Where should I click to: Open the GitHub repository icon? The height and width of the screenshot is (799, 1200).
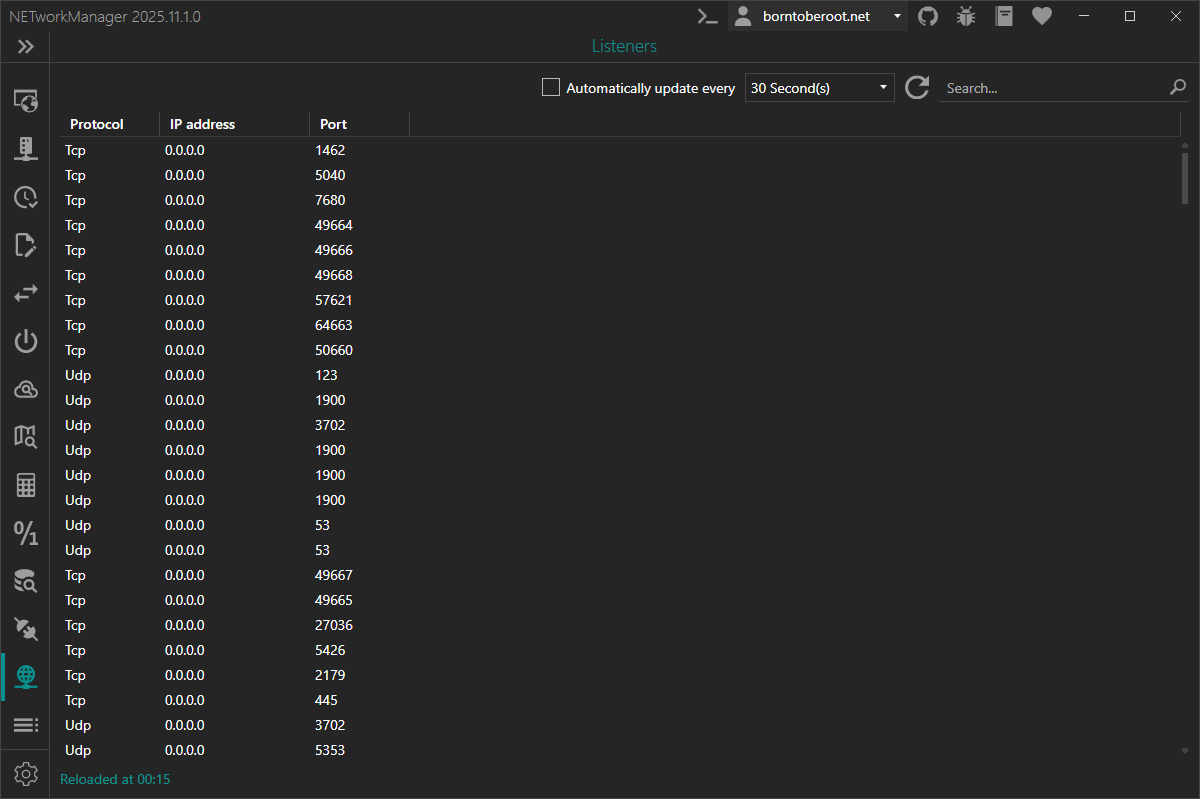click(x=928, y=16)
